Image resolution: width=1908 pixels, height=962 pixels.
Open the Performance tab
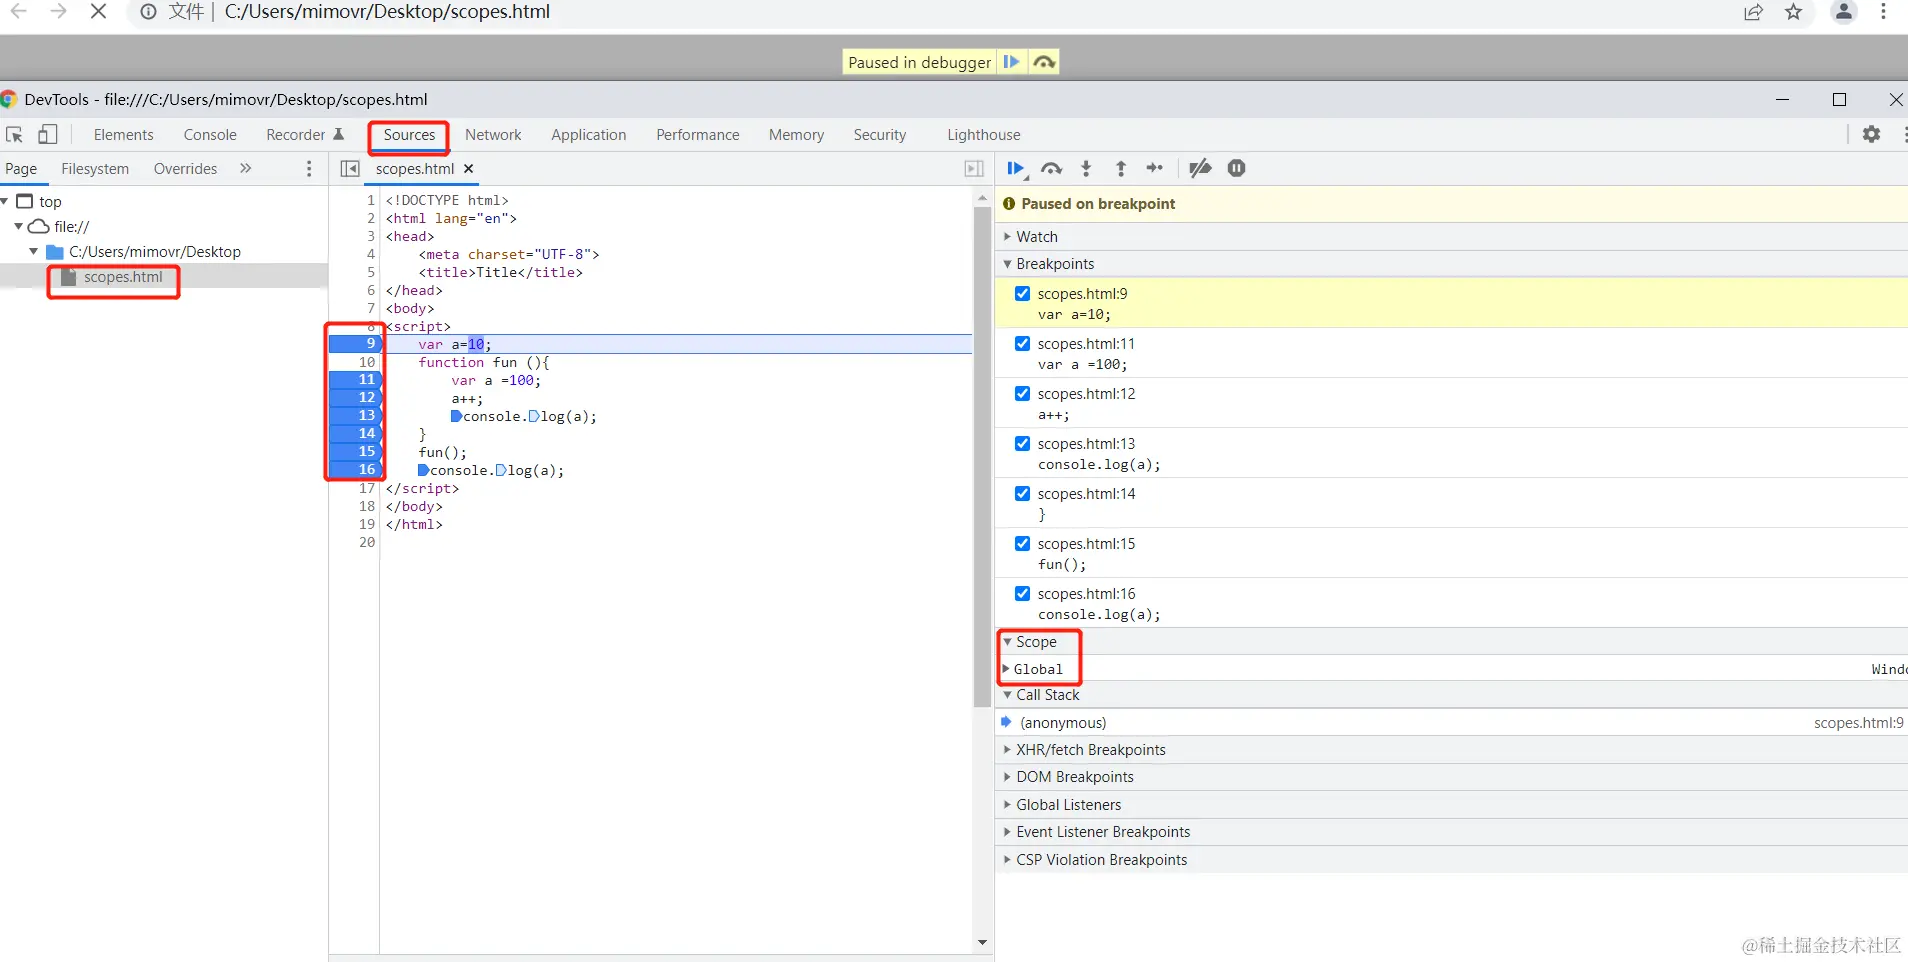pos(698,135)
